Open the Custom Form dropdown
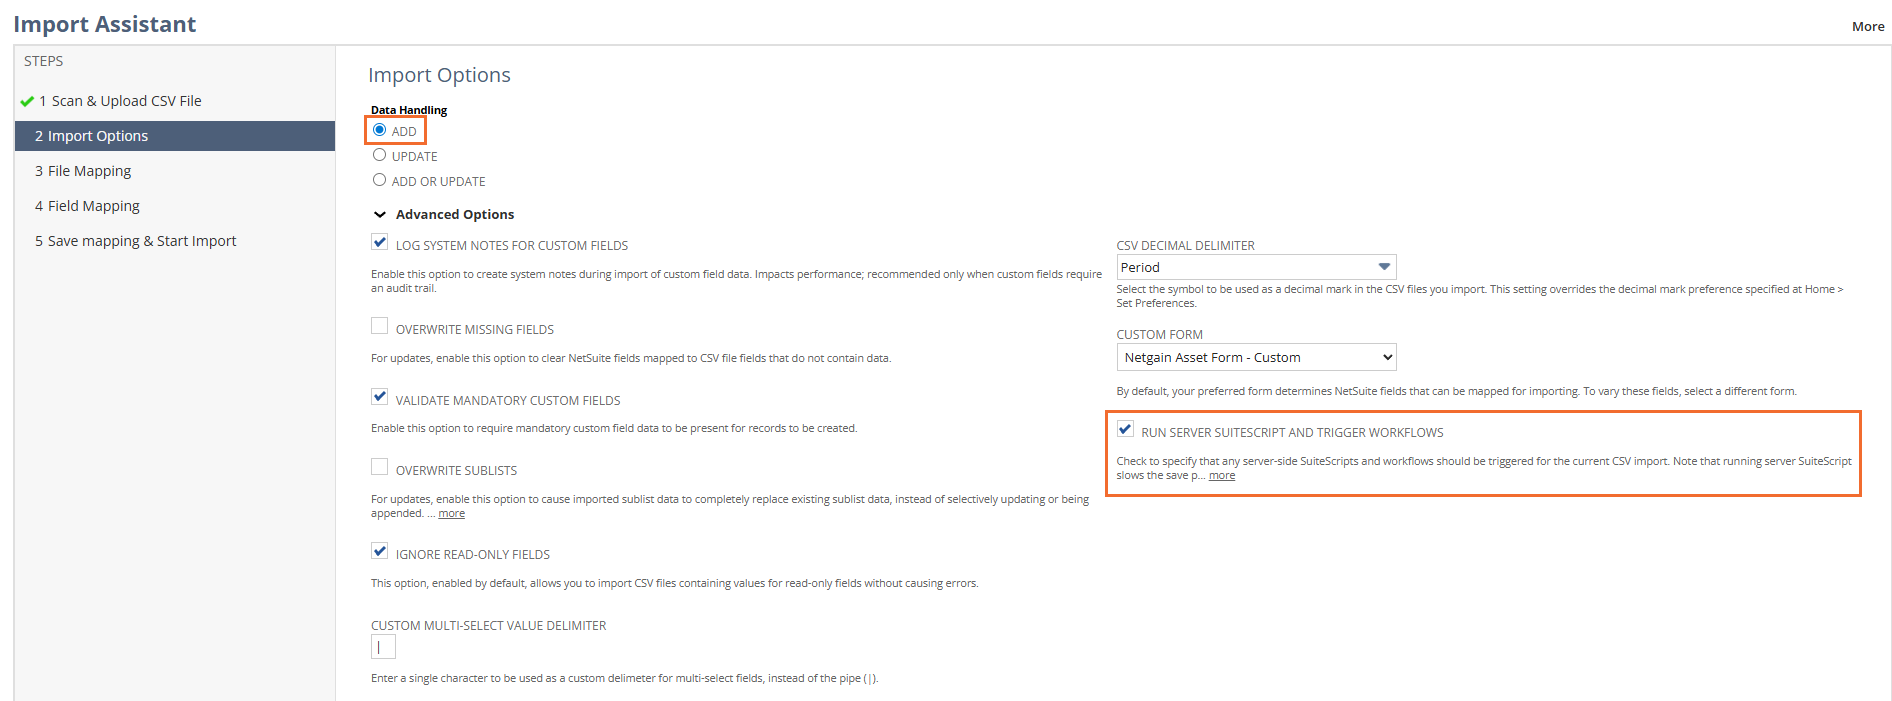 pyautogui.click(x=1256, y=357)
